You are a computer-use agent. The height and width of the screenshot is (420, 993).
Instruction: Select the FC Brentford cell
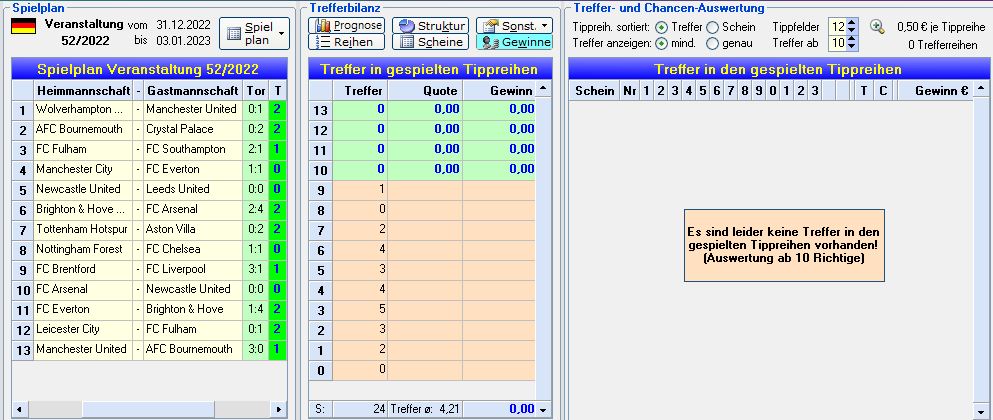click(83, 269)
